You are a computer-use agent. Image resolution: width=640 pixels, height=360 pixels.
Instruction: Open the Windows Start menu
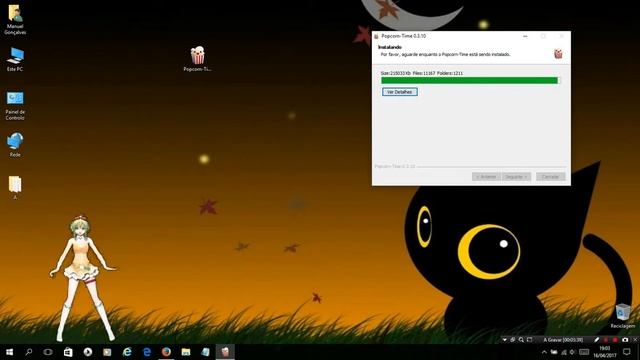click(x=9, y=352)
